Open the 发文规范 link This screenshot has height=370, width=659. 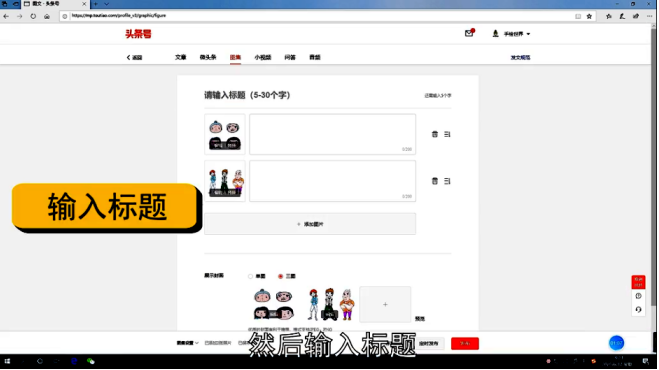click(520, 58)
